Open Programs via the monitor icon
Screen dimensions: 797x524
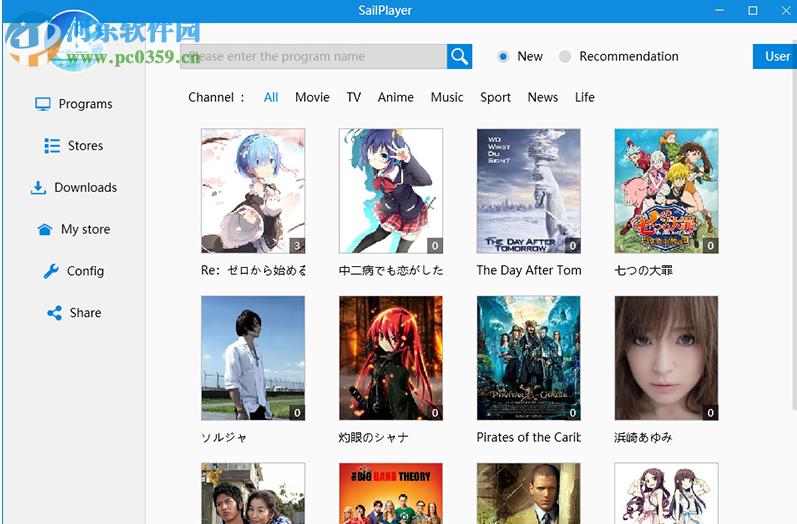[43, 104]
